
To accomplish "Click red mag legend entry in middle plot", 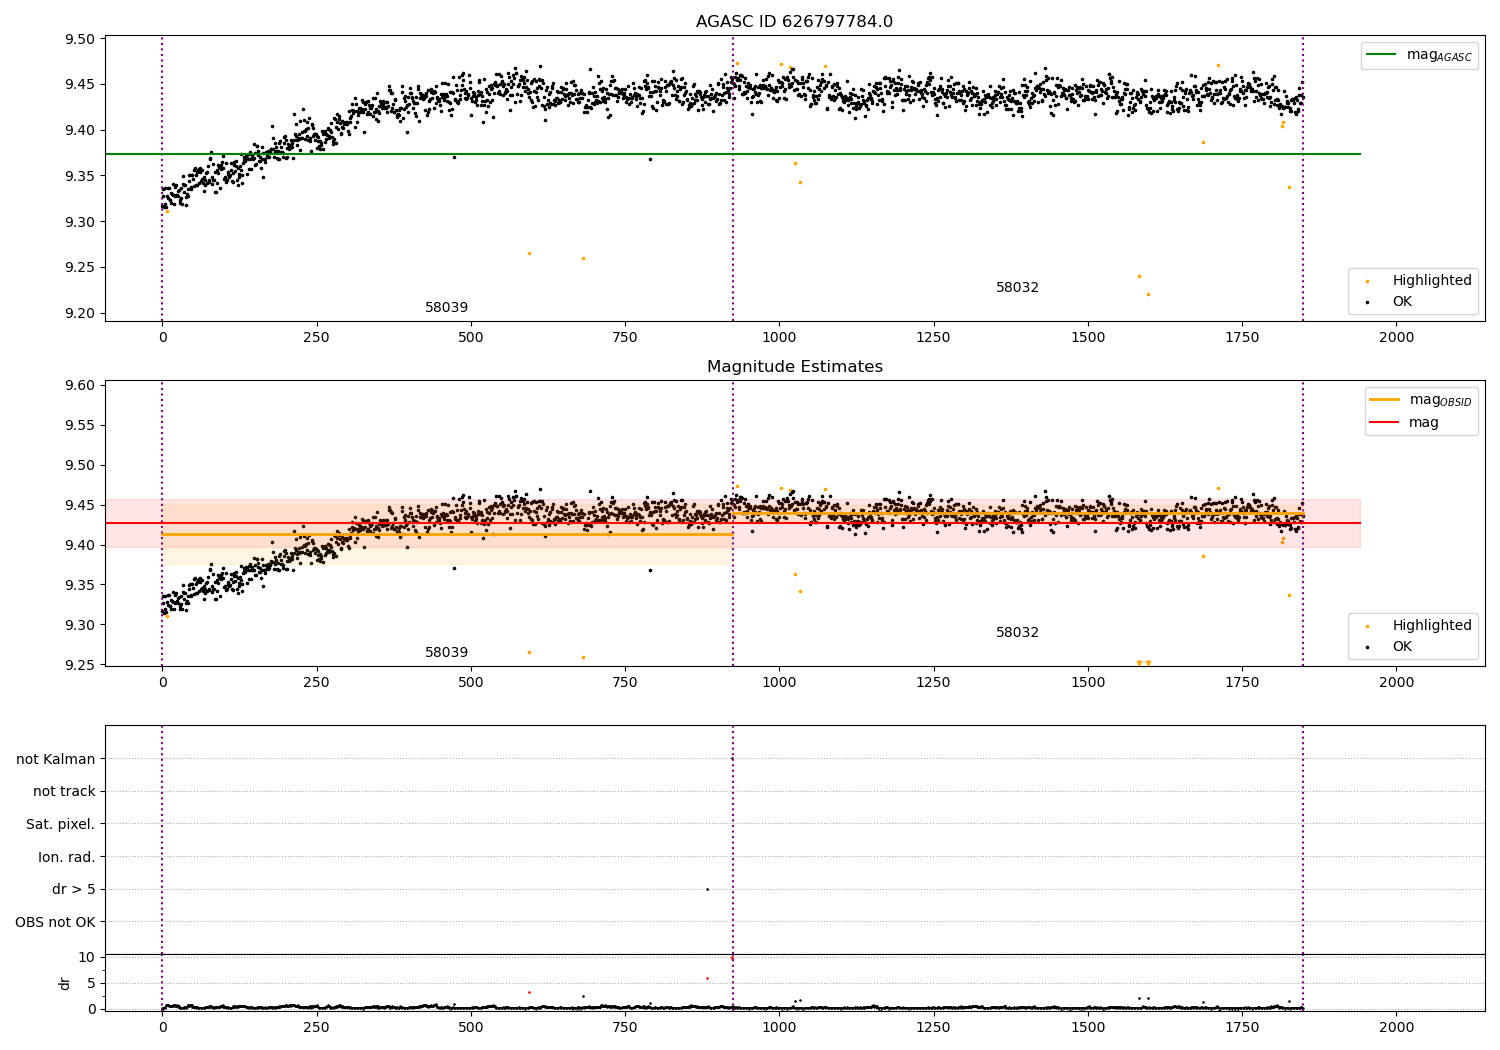I will tap(1405, 422).
